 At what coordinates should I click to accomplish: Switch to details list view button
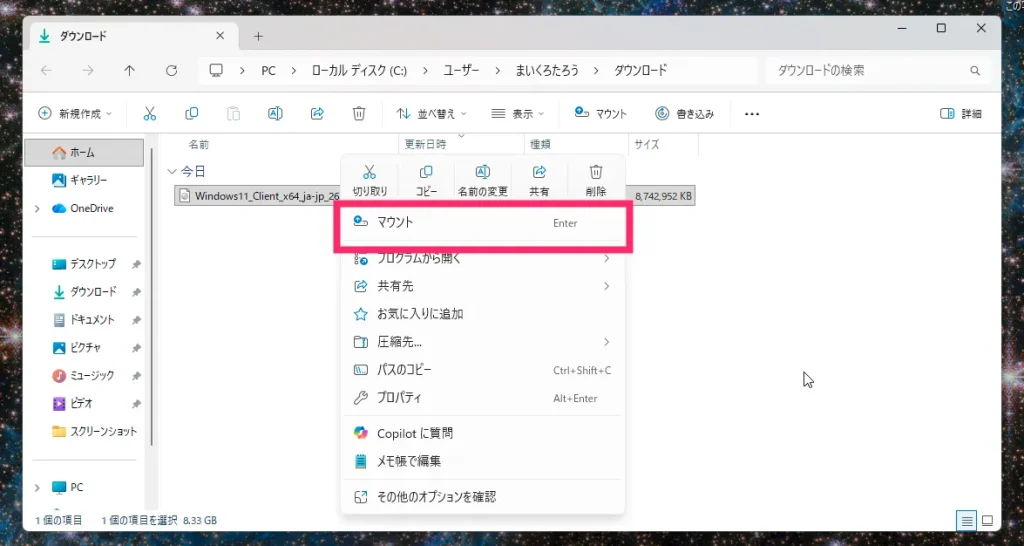pyautogui.click(x=967, y=521)
